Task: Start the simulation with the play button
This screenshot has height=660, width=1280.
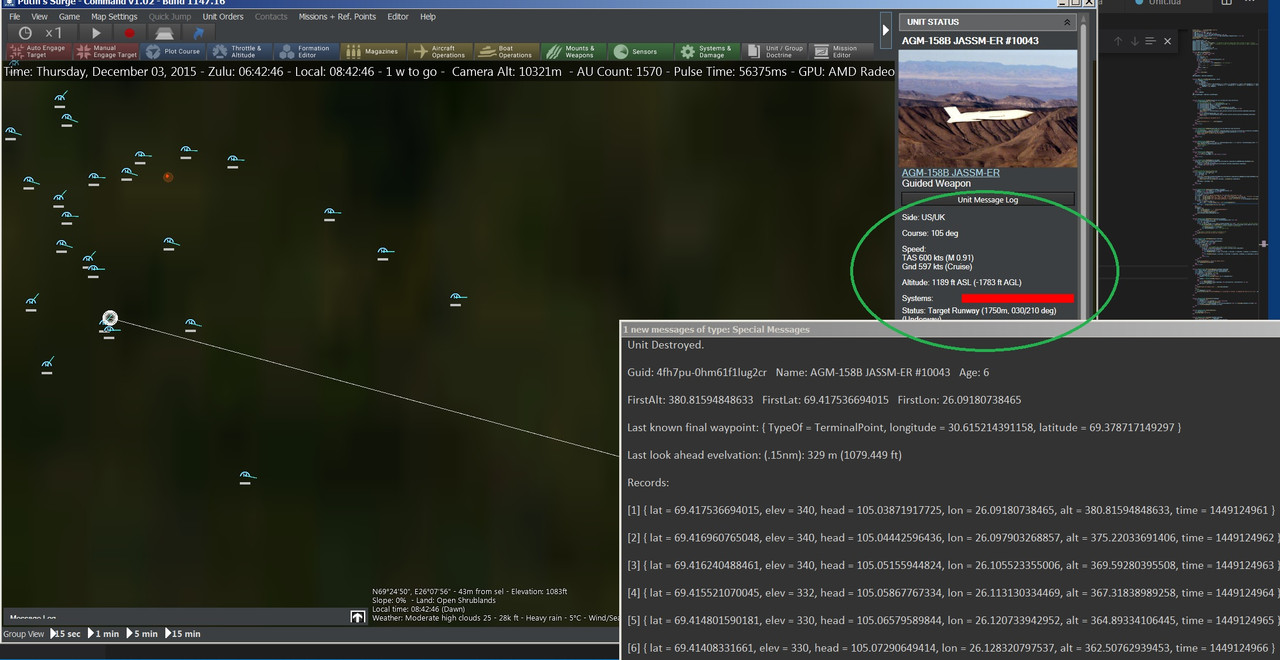Action: (x=96, y=33)
